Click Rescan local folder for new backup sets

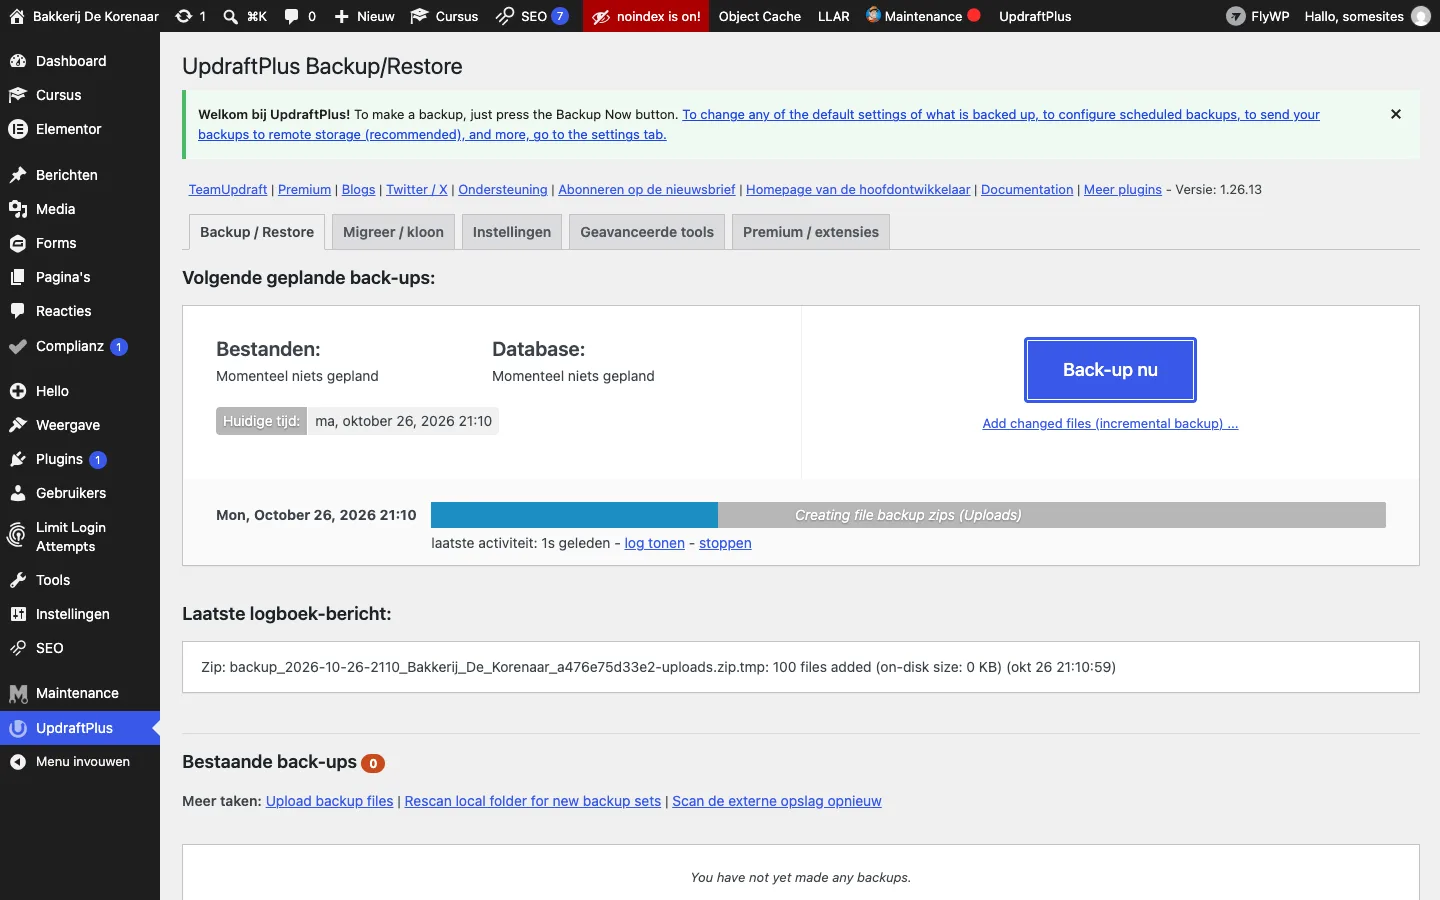pyautogui.click(x=532, y=801)
